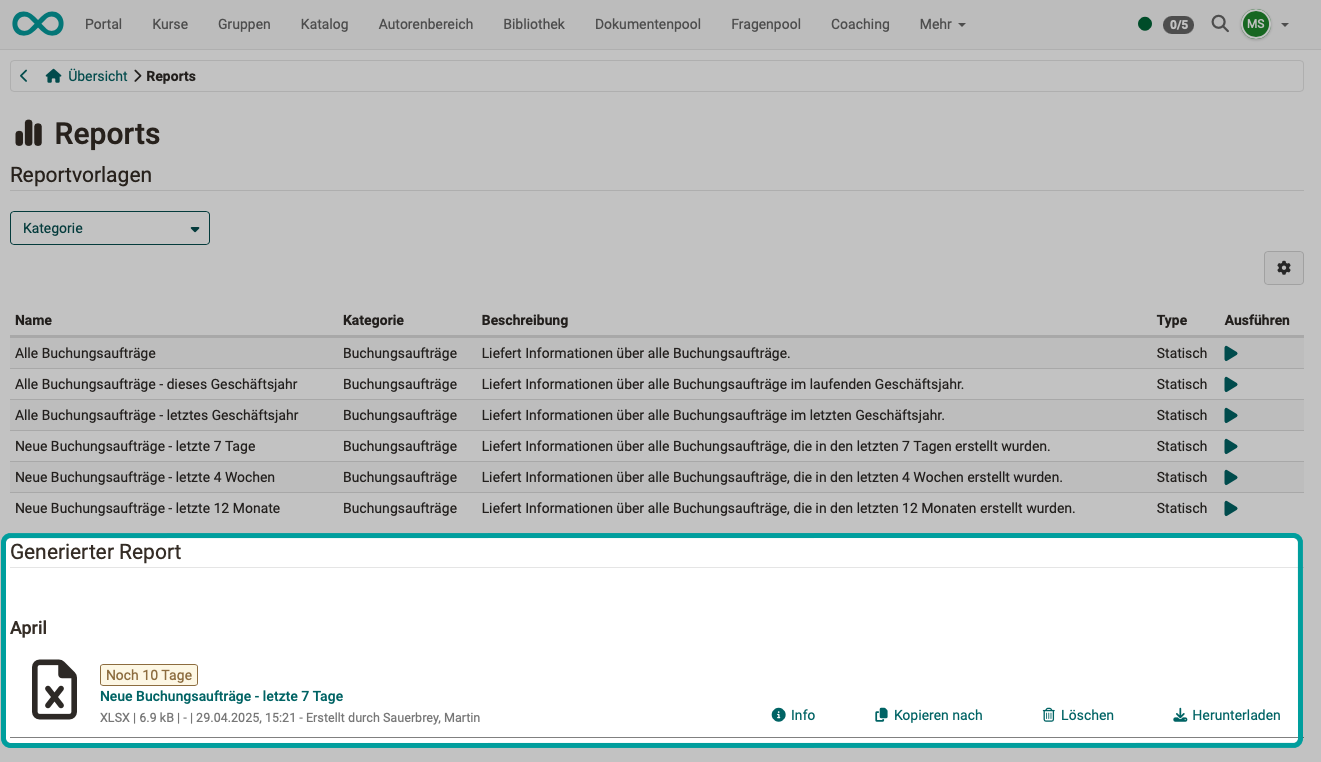The image size is (1321, 762).
Task: Click the 0/5 progress indicator pill
Action: (x=1178, y=24)
